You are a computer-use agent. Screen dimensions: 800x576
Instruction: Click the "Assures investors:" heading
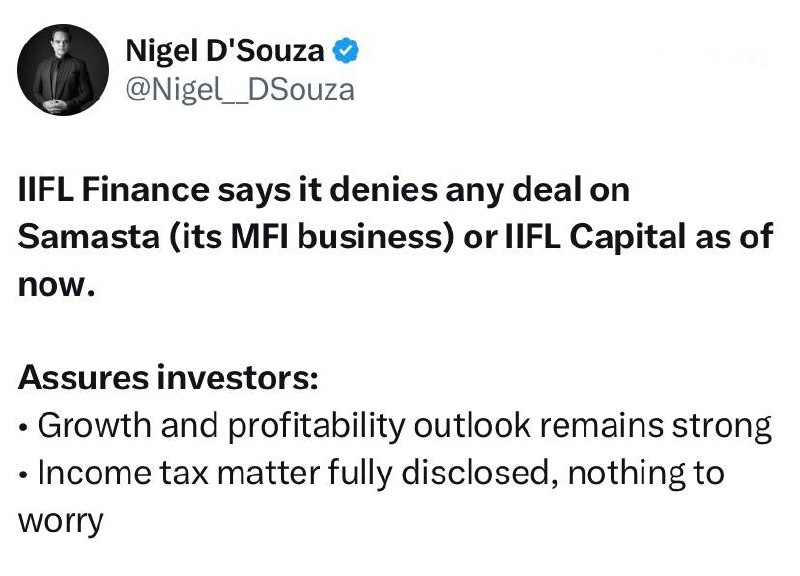tap(169, 379)
